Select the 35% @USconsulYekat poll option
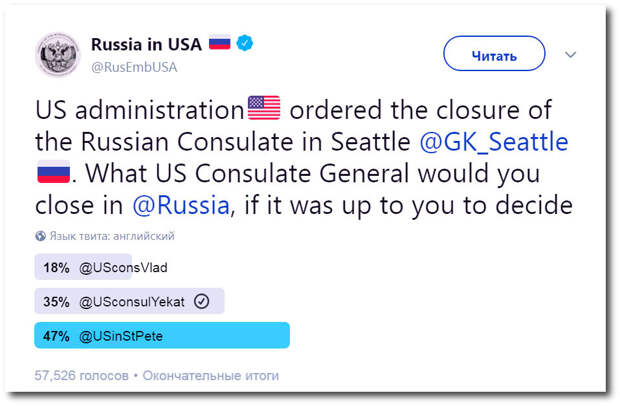 (x=129, y=302)
